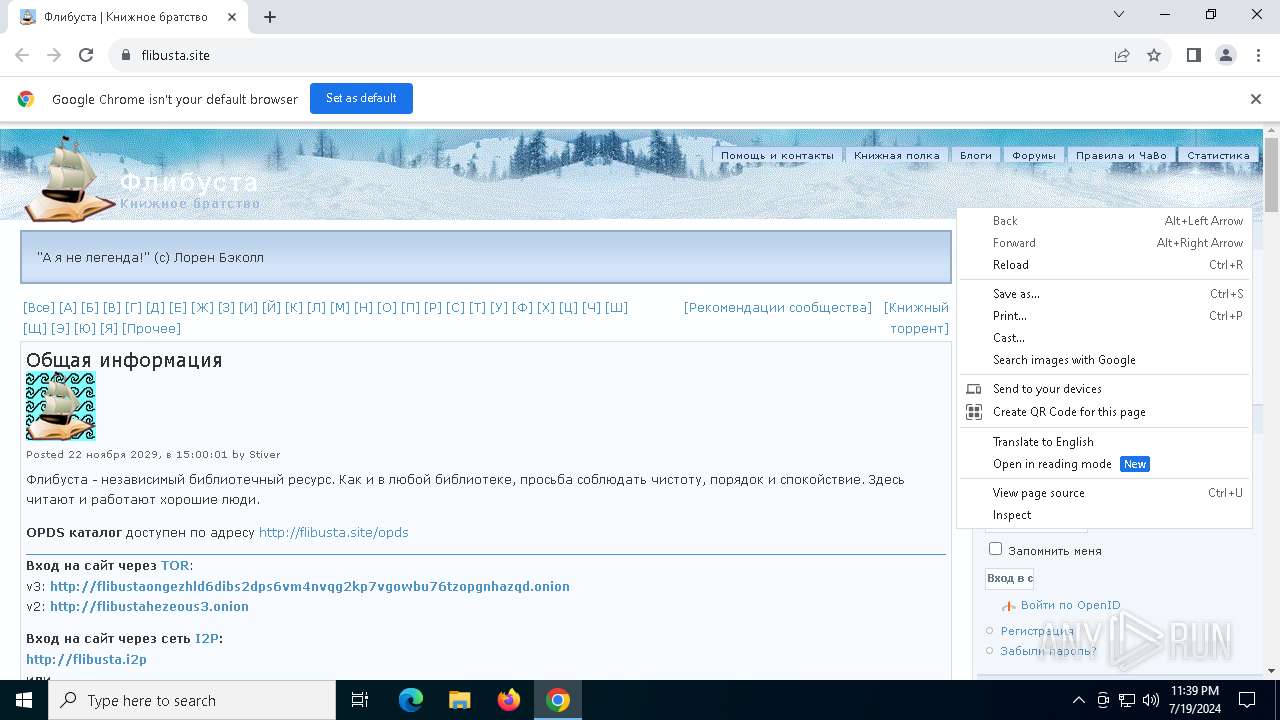
Task: Click the browser Back arrow icon
Action: click(x=22, y=55)
